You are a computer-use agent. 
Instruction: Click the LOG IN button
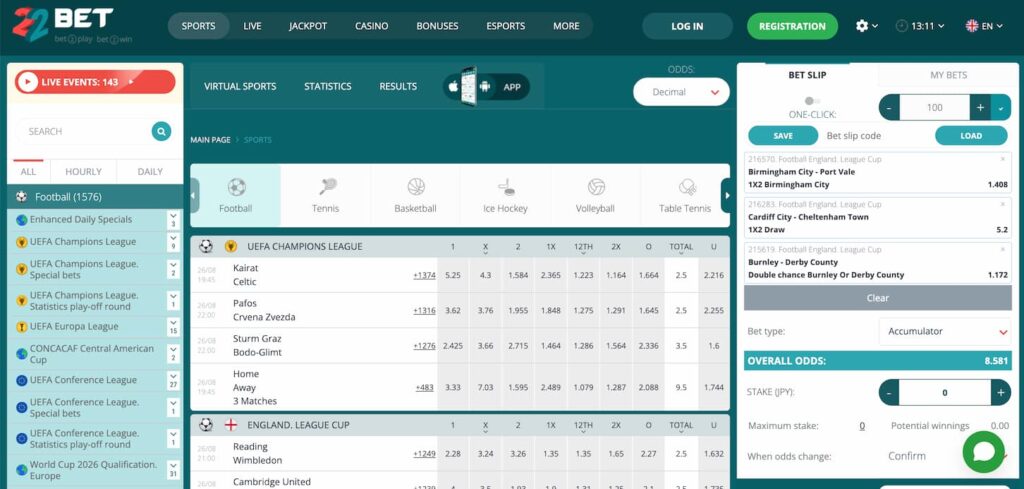click(x=687, y=26)
